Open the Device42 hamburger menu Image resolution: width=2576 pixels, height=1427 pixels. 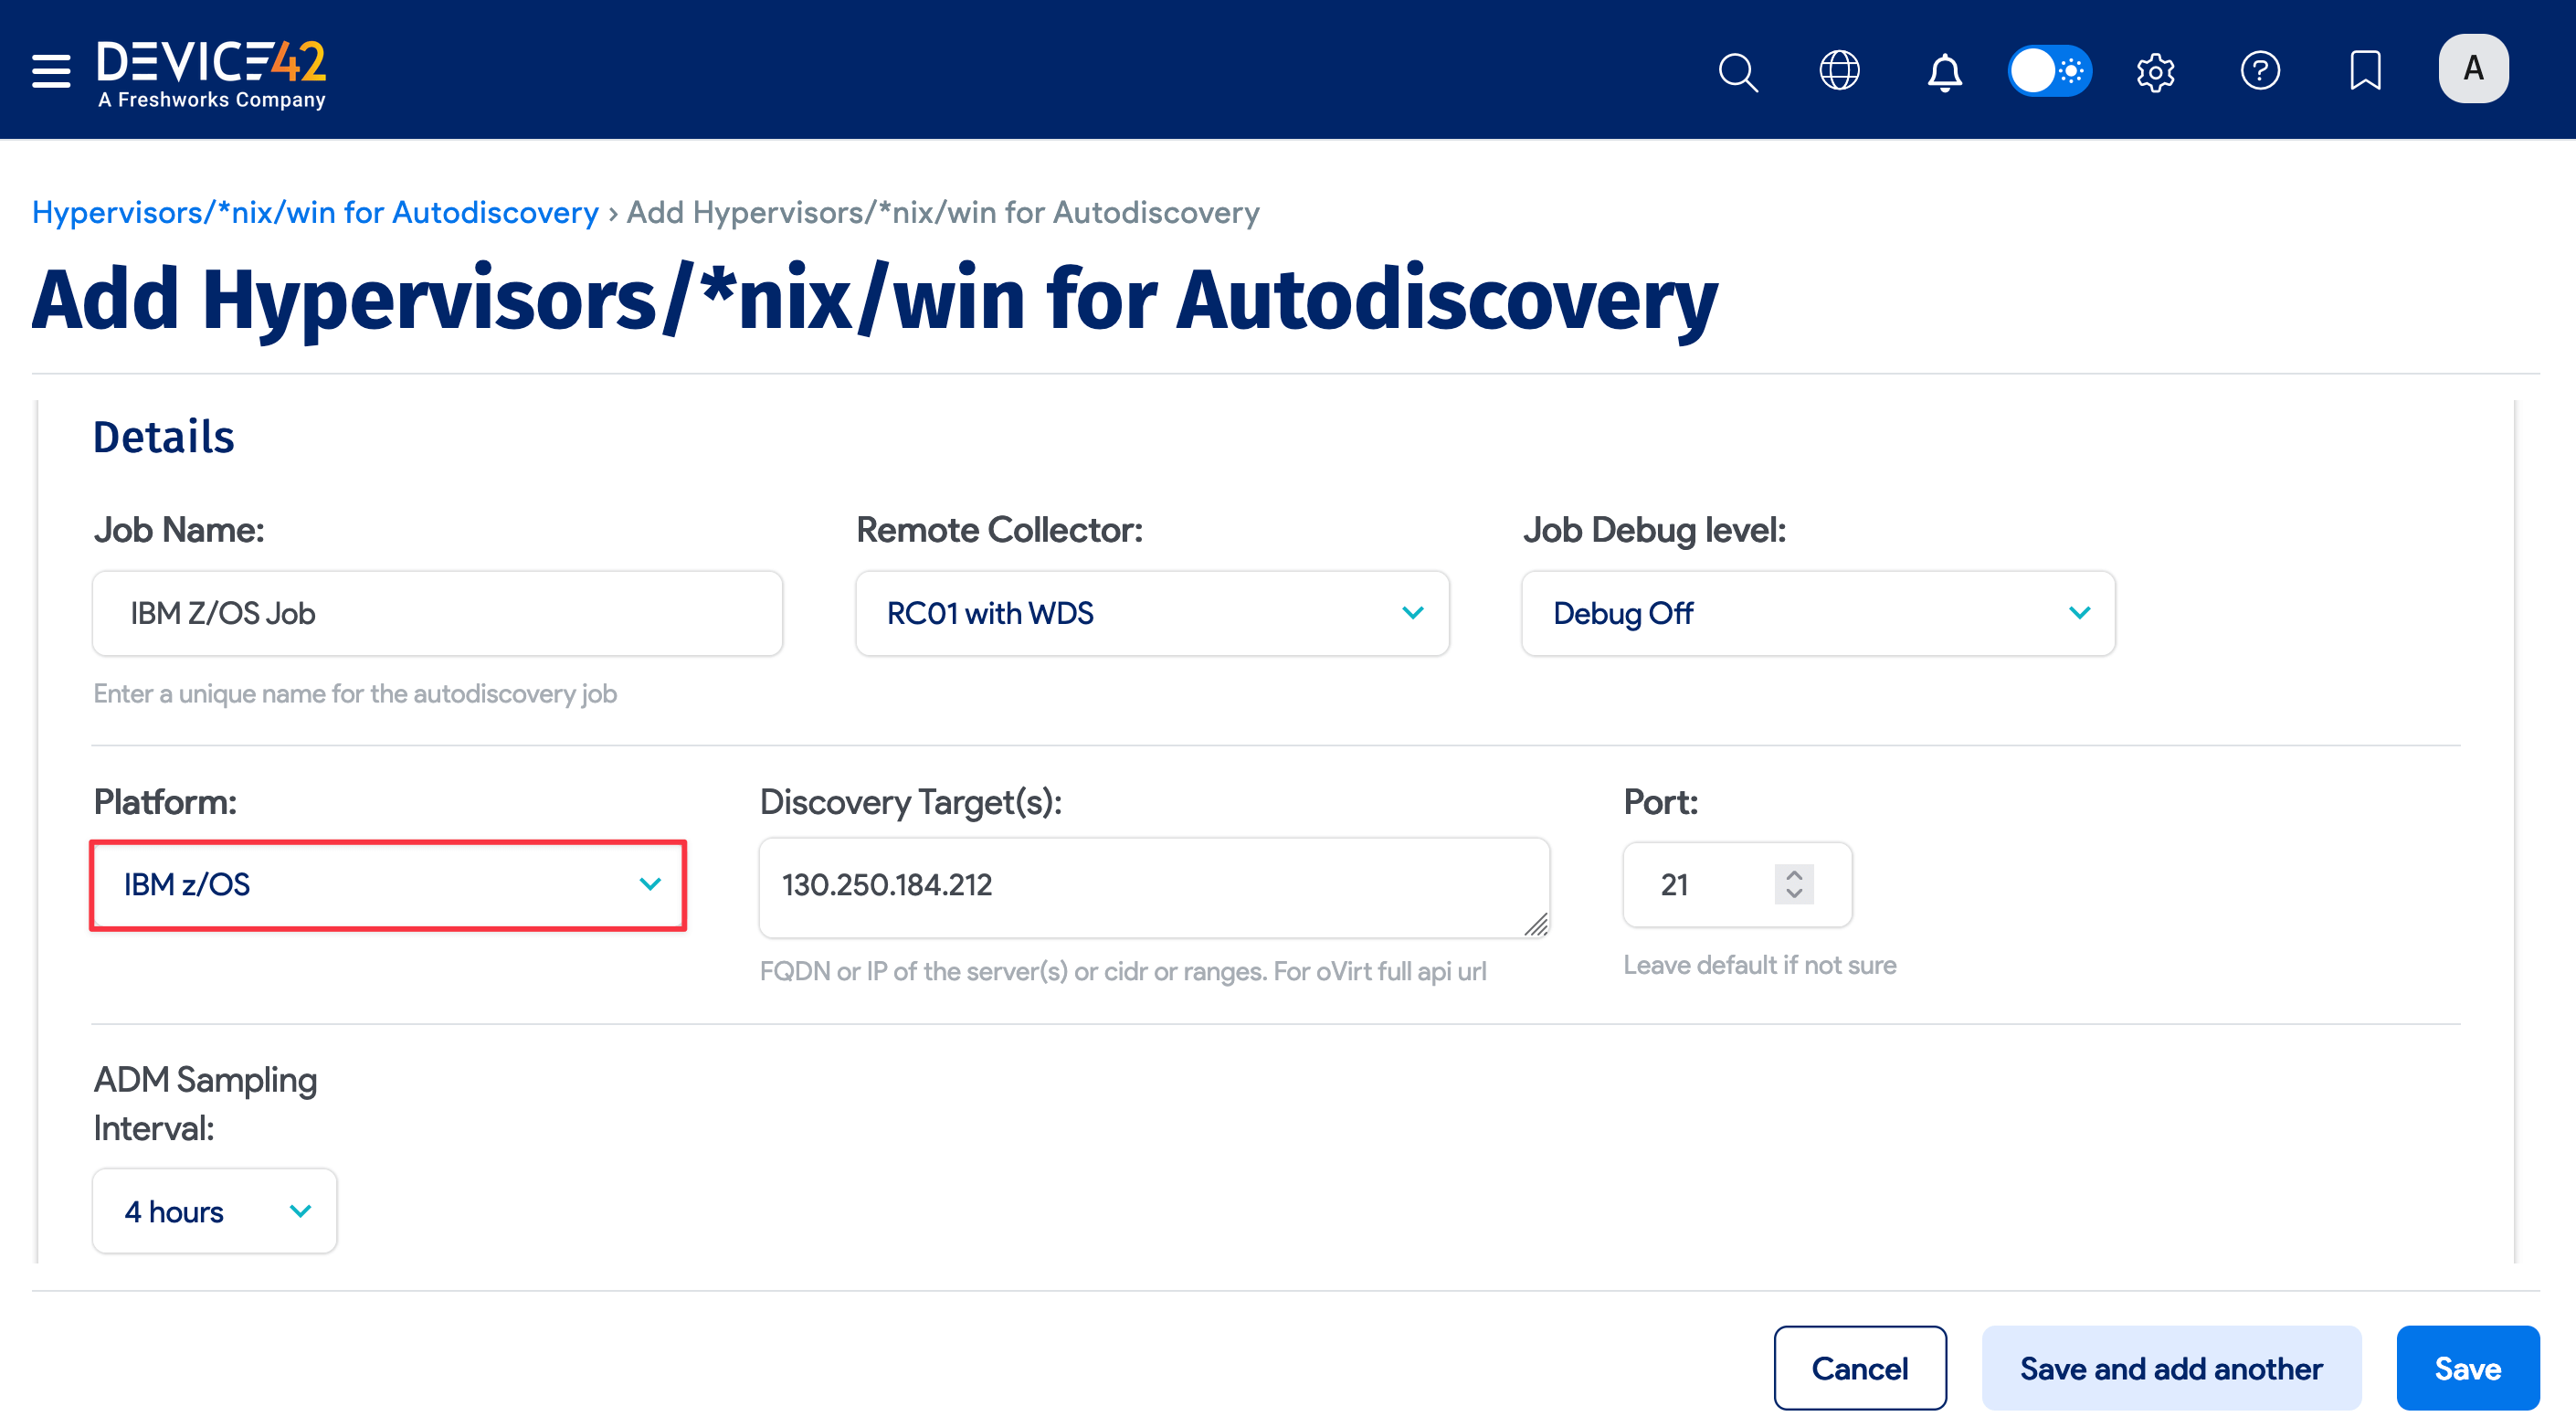coord(50,71)
